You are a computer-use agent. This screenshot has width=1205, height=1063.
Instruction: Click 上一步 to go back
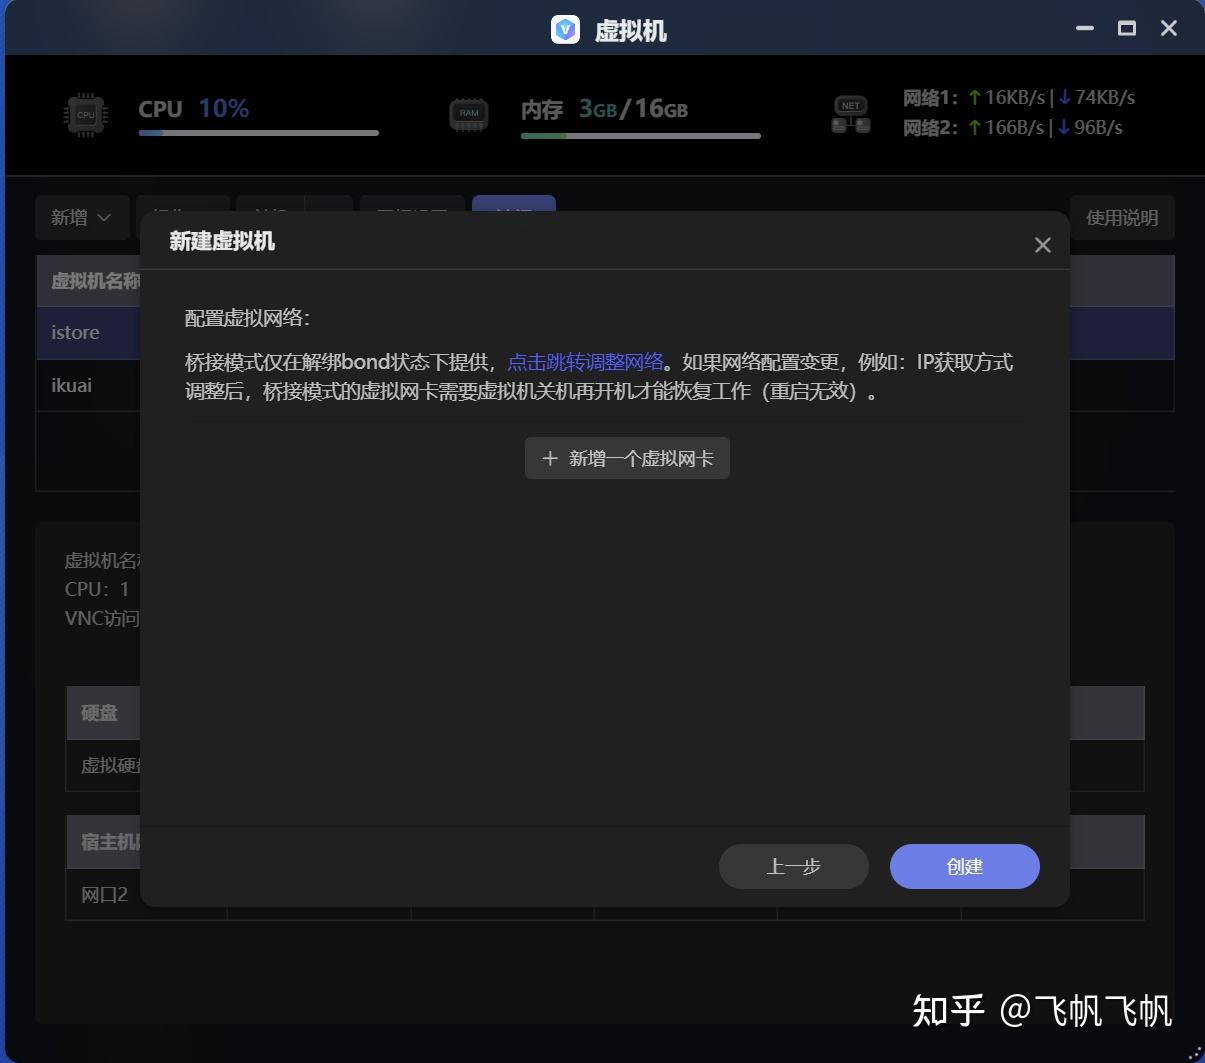pyautogui.click(x=793, y=866)
